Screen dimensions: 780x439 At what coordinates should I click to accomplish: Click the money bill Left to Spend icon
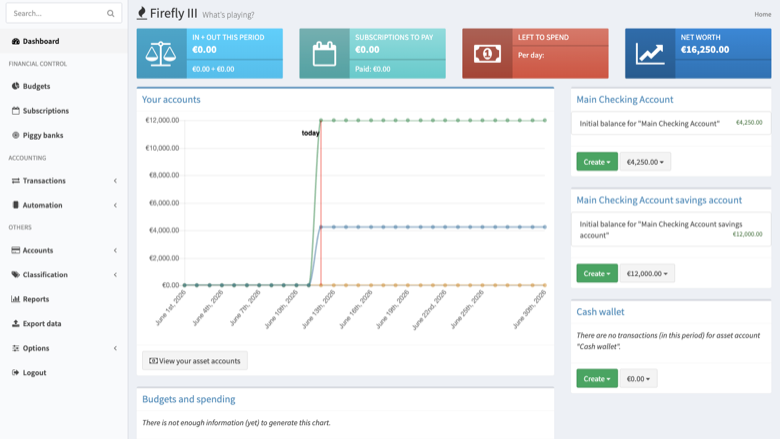click(x=487, y=54)
